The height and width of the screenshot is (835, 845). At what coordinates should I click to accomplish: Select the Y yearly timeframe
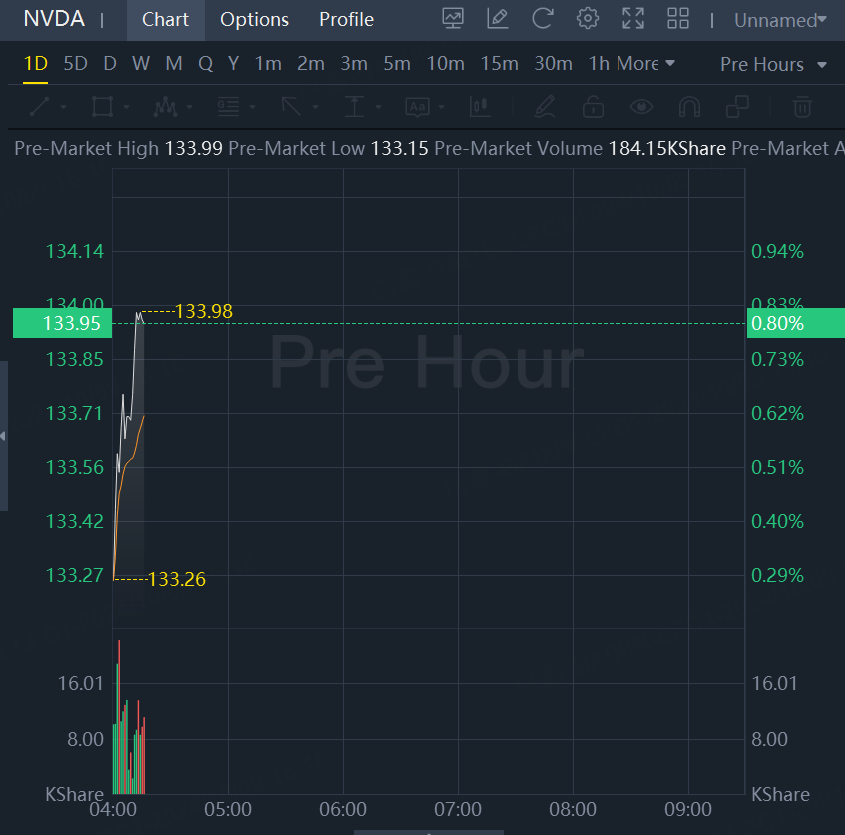click(x=233, y=64)
